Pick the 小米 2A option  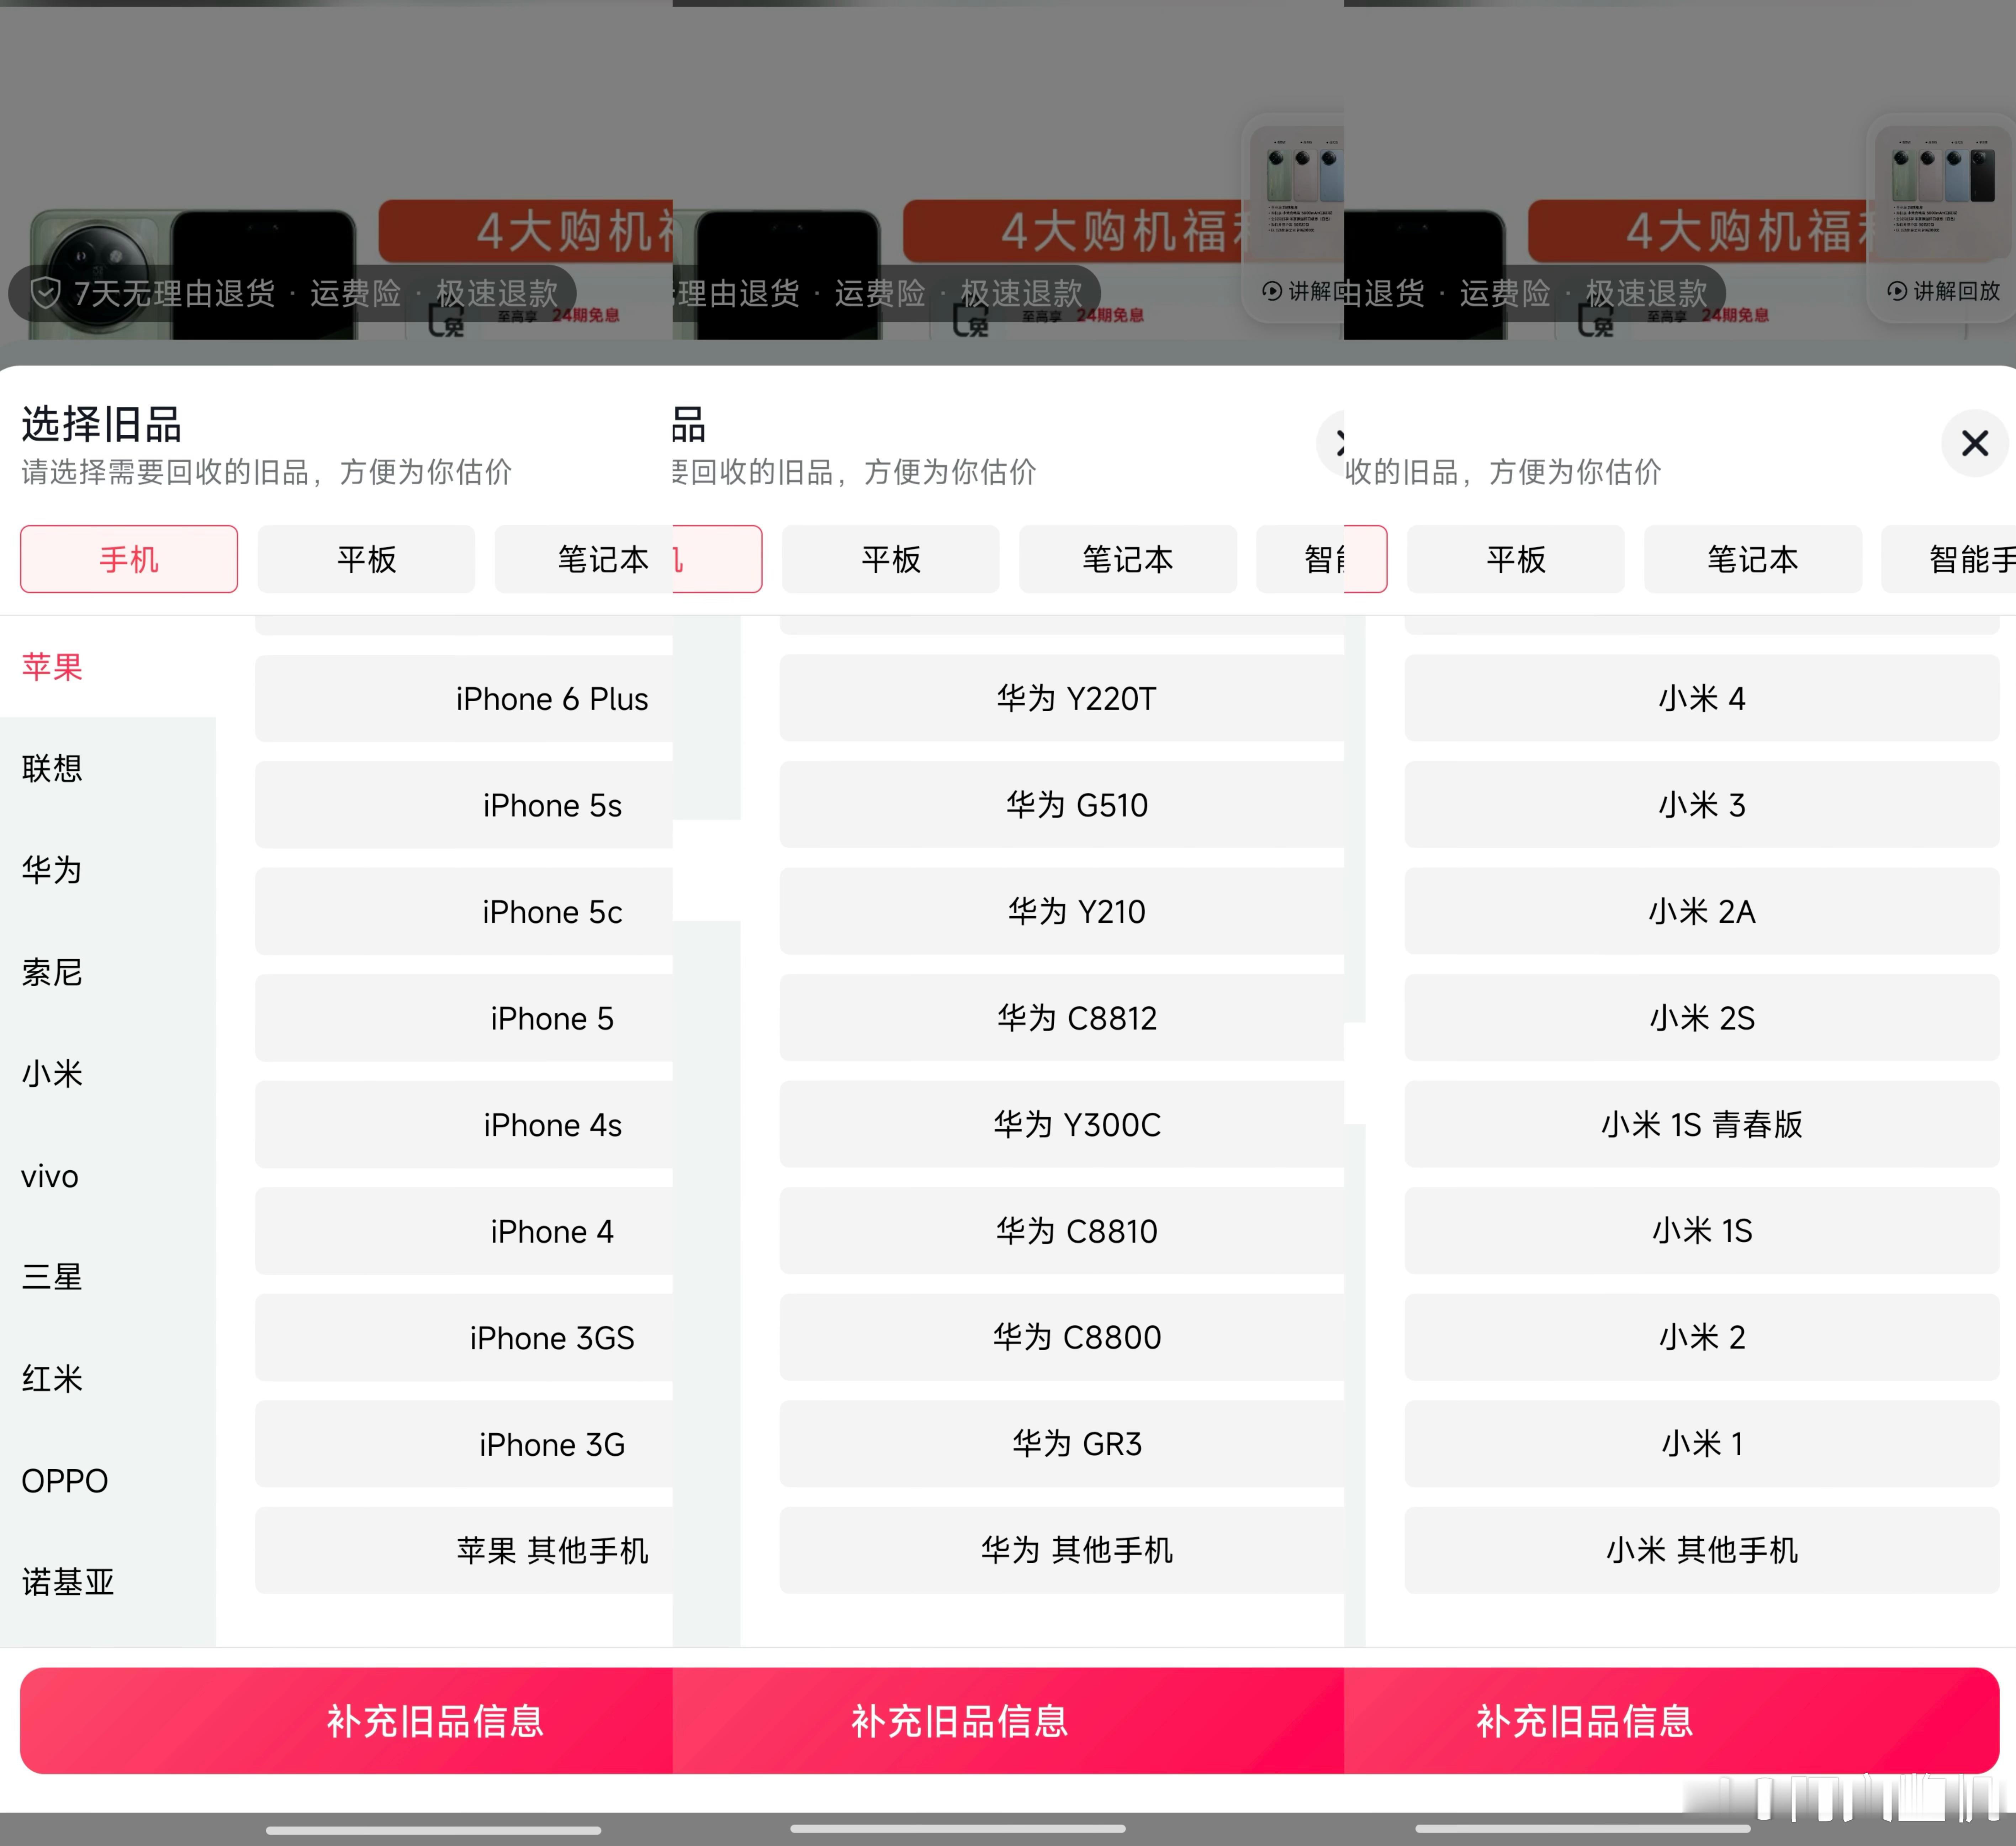coord(1702,911)
